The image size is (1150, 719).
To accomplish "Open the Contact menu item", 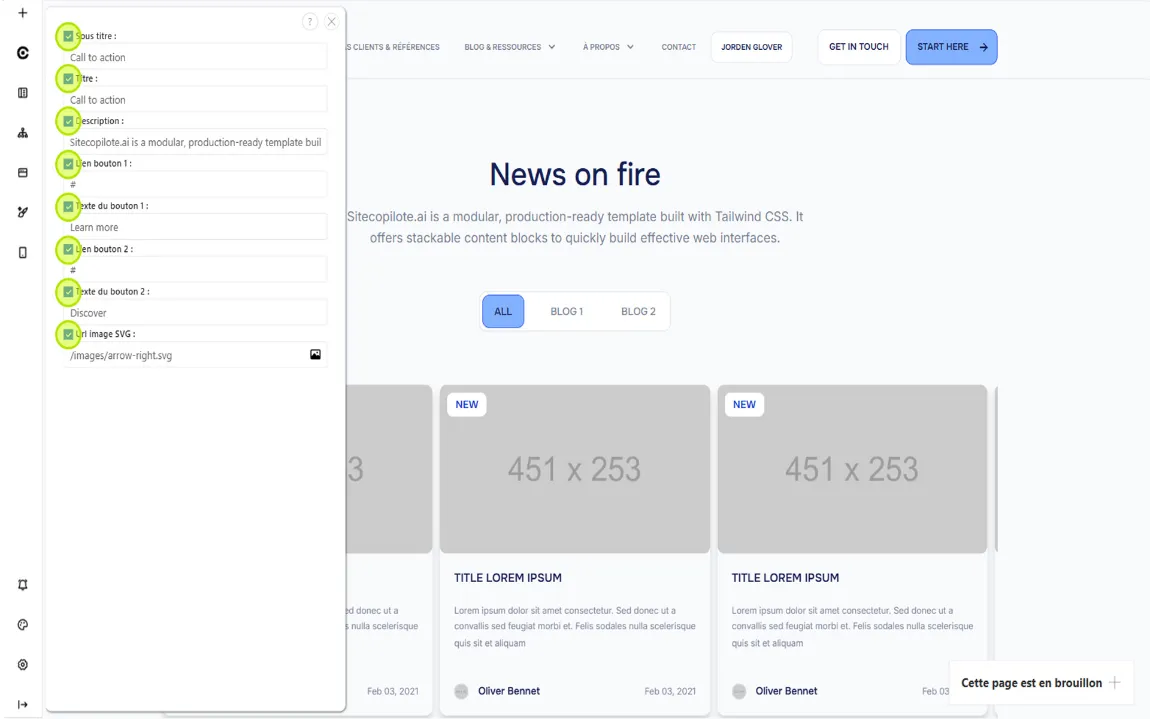I will [x=678, y=47].
